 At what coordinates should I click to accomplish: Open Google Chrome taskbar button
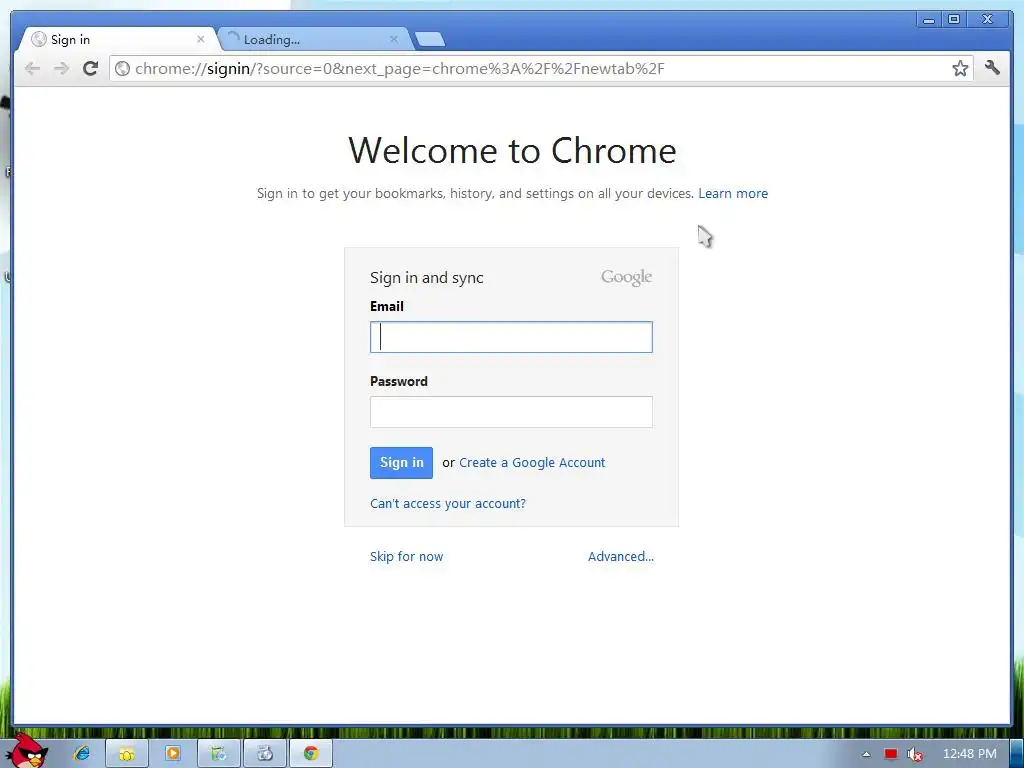[x=311, y=754]
